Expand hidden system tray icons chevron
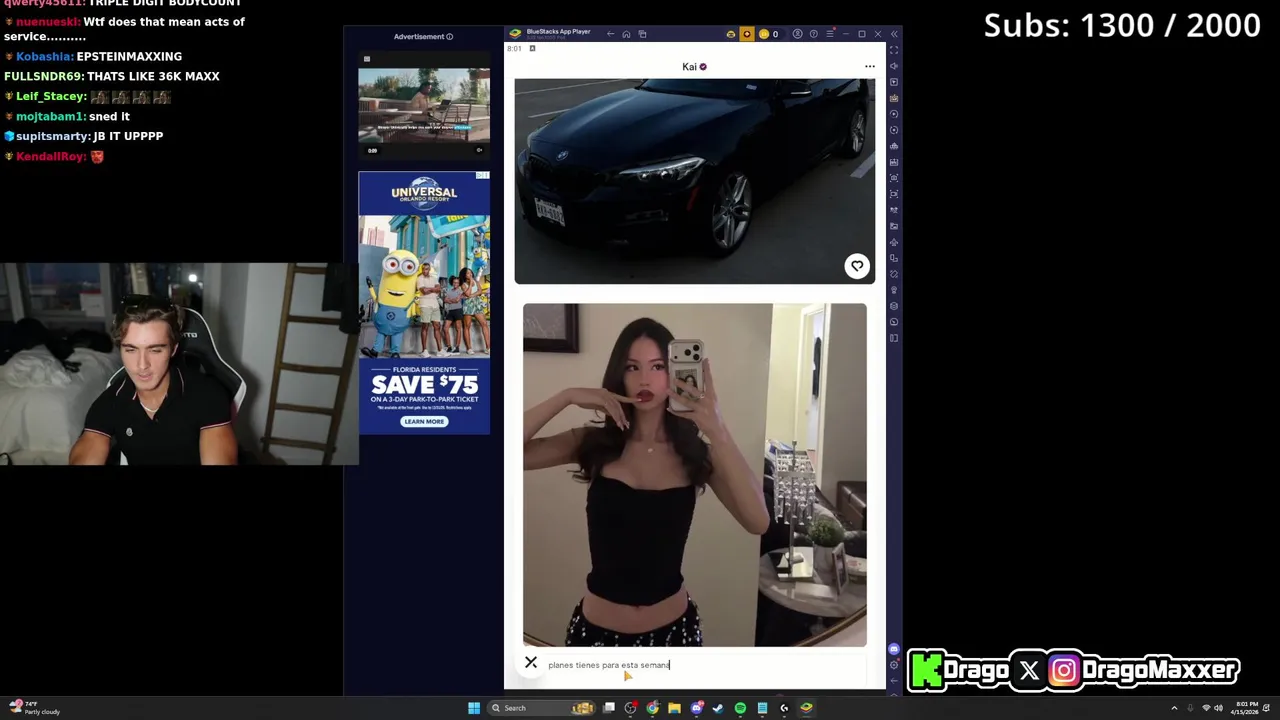Viewport: 1280px width, 720px height. click(1174, 708)
